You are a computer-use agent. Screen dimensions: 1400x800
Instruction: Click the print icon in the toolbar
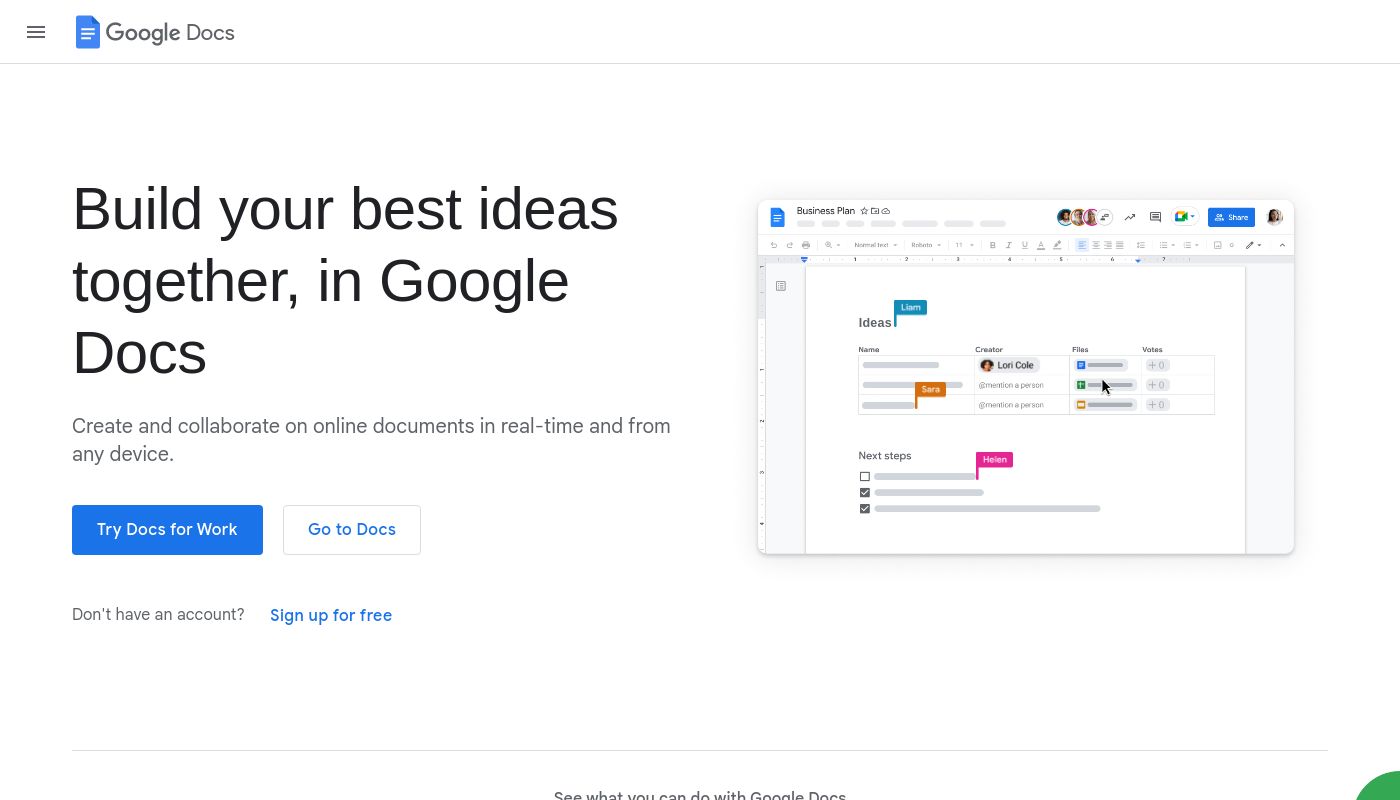pos(806,245)
